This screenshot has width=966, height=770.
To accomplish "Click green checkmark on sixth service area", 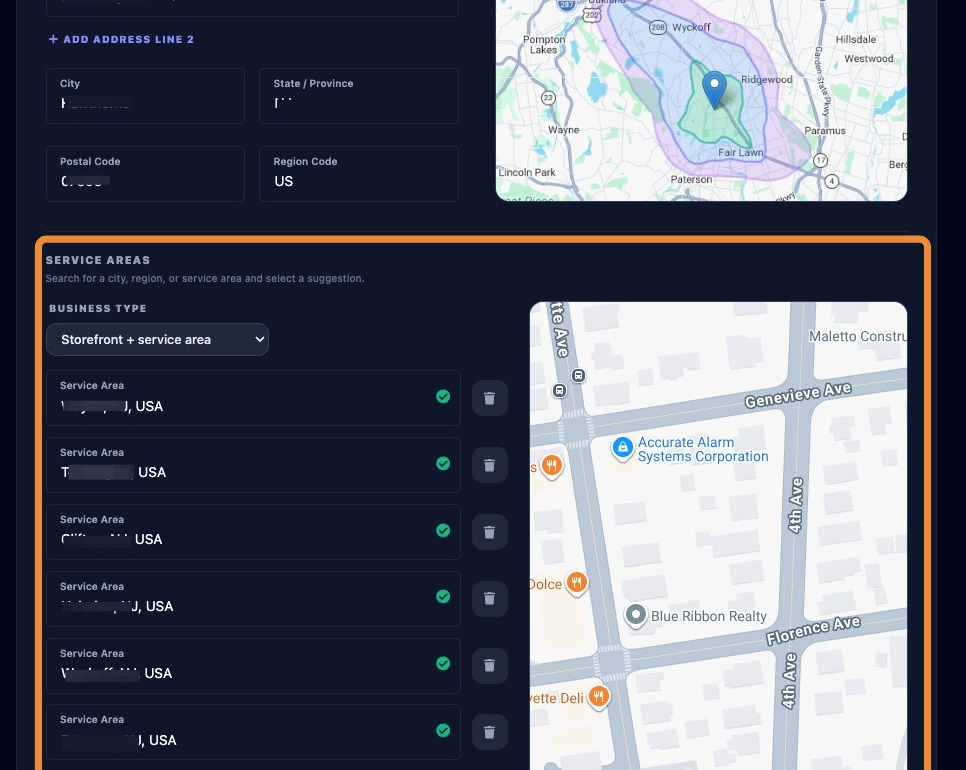I will pyautogui.click(x=443, y=731).
